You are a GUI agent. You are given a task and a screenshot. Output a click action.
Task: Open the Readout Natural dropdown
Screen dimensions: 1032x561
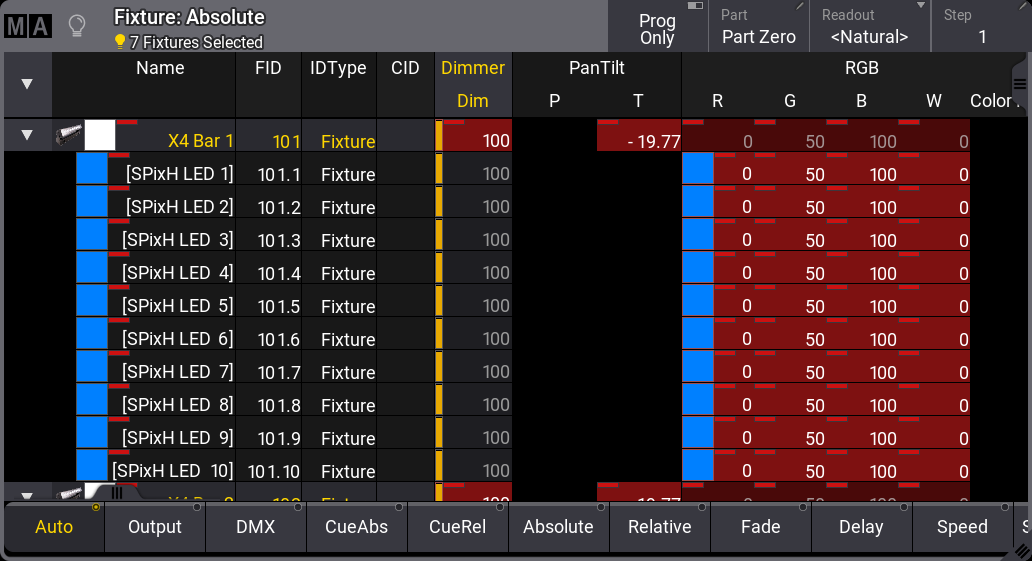(869, 28)
